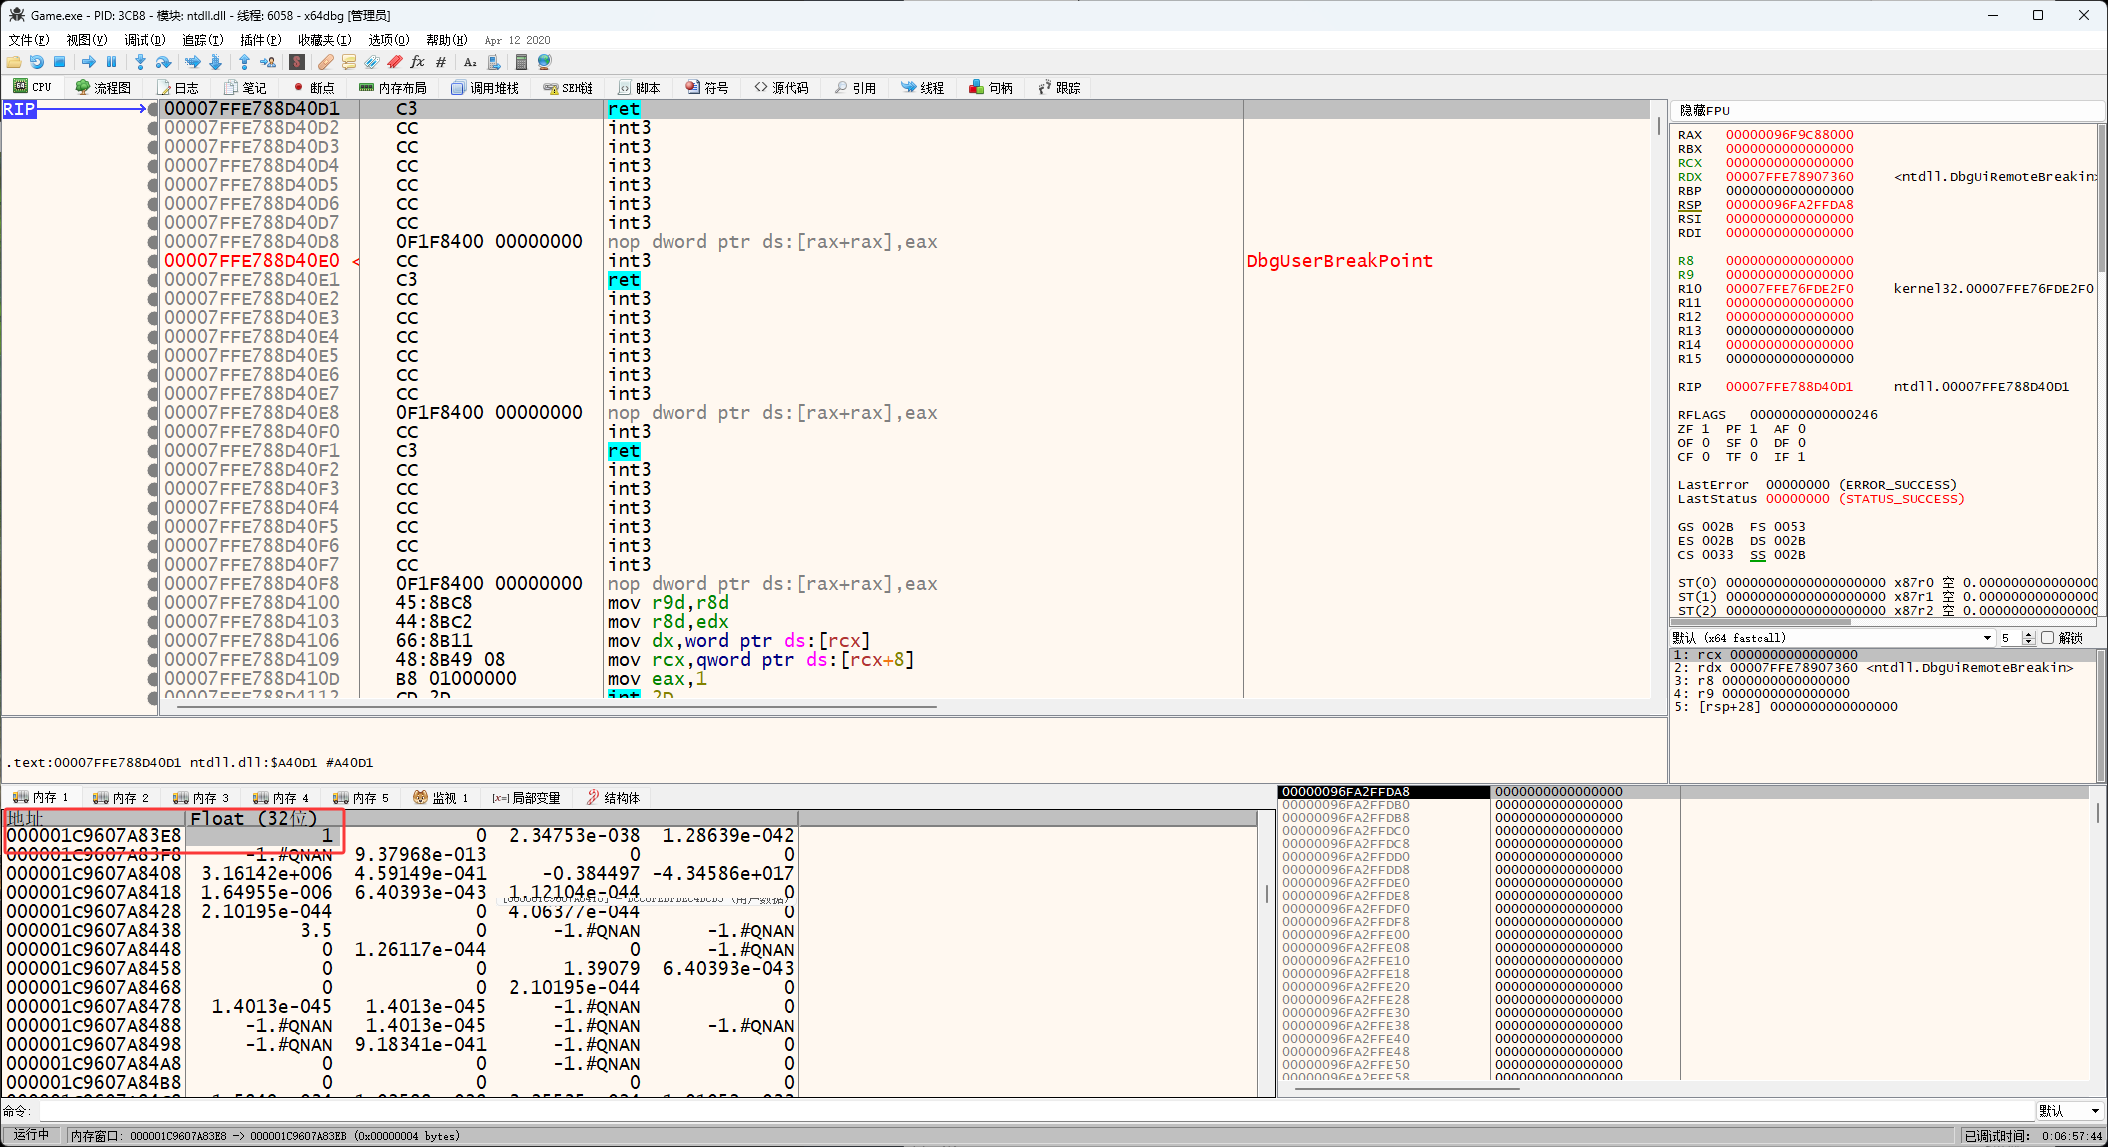The width and height of the screenshot is (2108, 1147).
Task: Toggle the 解锁 checkbox
Action: coord(2048,638)
